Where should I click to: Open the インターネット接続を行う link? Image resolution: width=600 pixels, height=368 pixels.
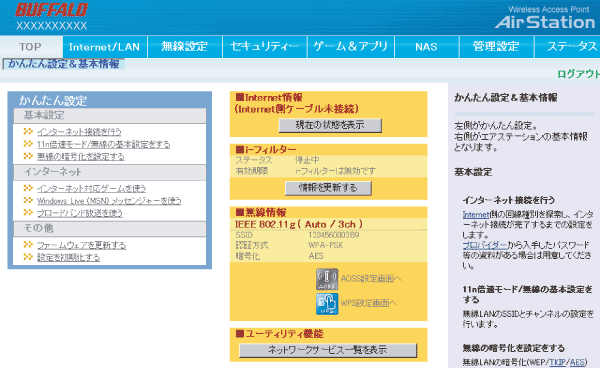coord(79,132)
